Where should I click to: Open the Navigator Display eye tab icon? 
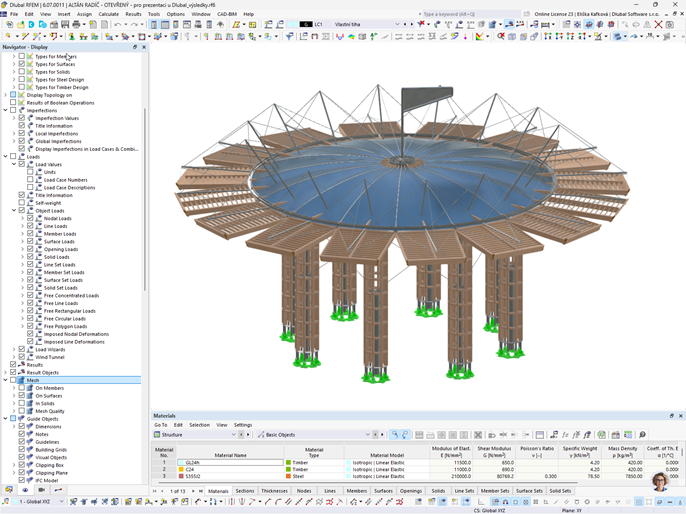[25, 490]
